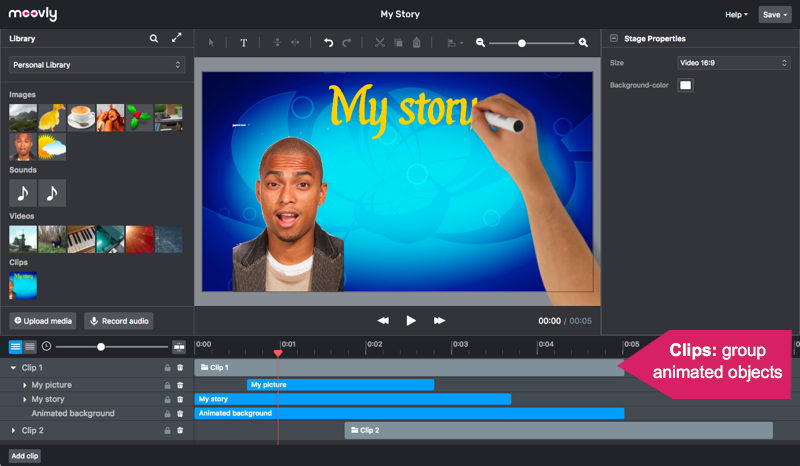Search the library with magnifier icon

click(154, 38)
